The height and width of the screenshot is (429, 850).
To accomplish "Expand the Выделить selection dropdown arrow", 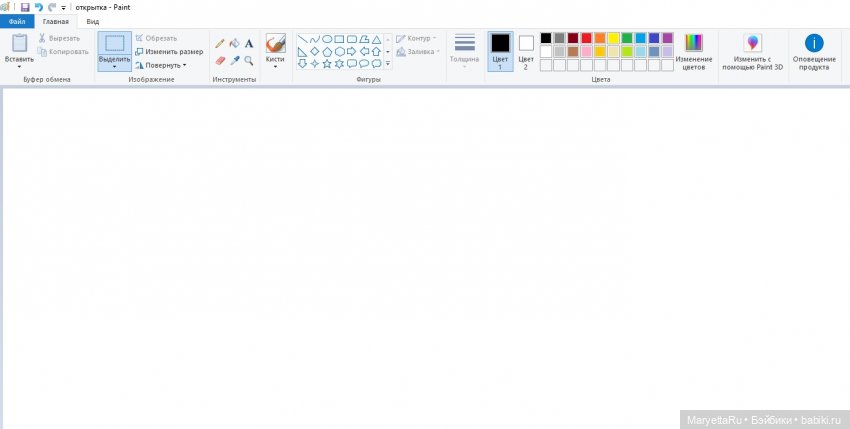I will [x=114, y=67].
